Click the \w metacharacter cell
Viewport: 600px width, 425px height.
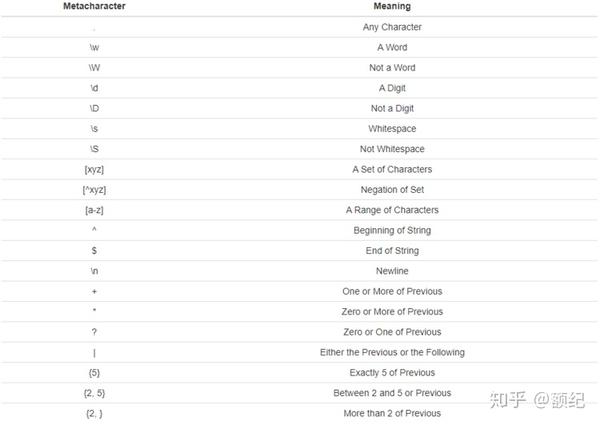pos(93,47)
